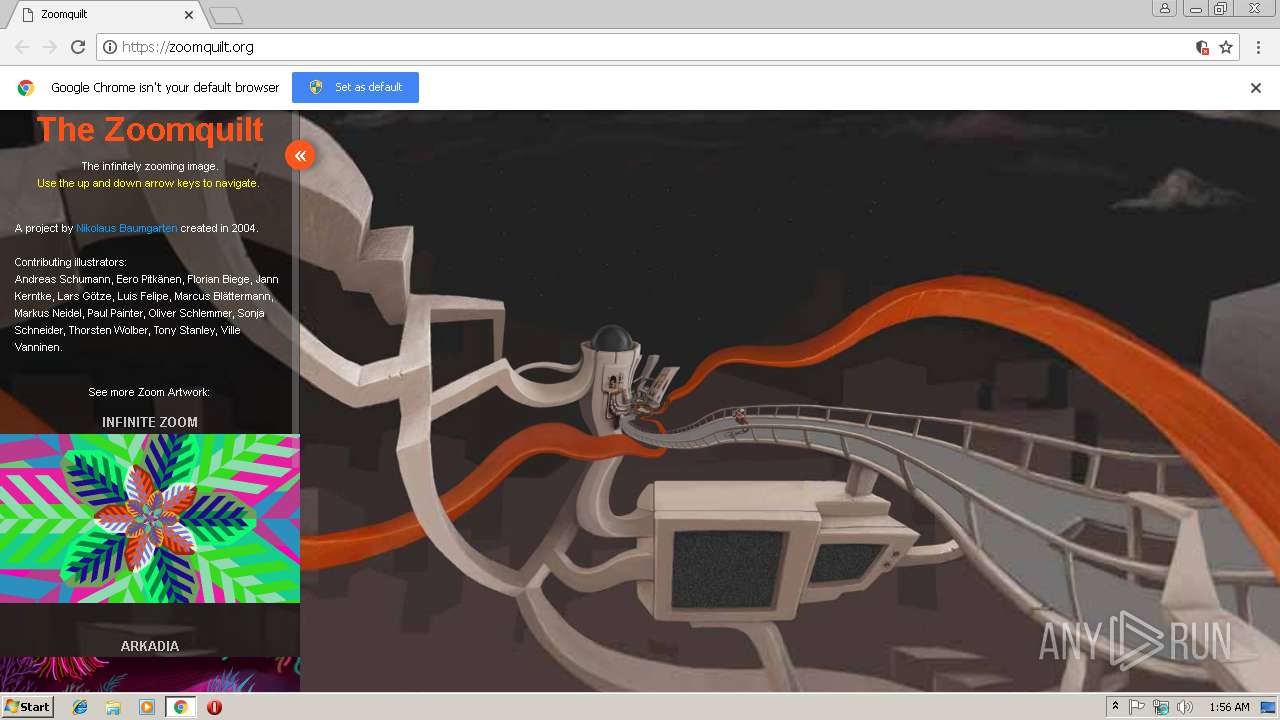Reload the page with refresh icon
This screenshot has width=1280, height=720.
(x=78, y=47)
